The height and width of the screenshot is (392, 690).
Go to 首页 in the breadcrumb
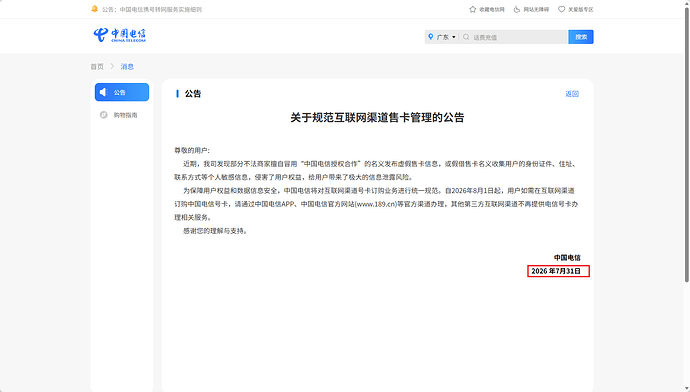click(97, 66)
